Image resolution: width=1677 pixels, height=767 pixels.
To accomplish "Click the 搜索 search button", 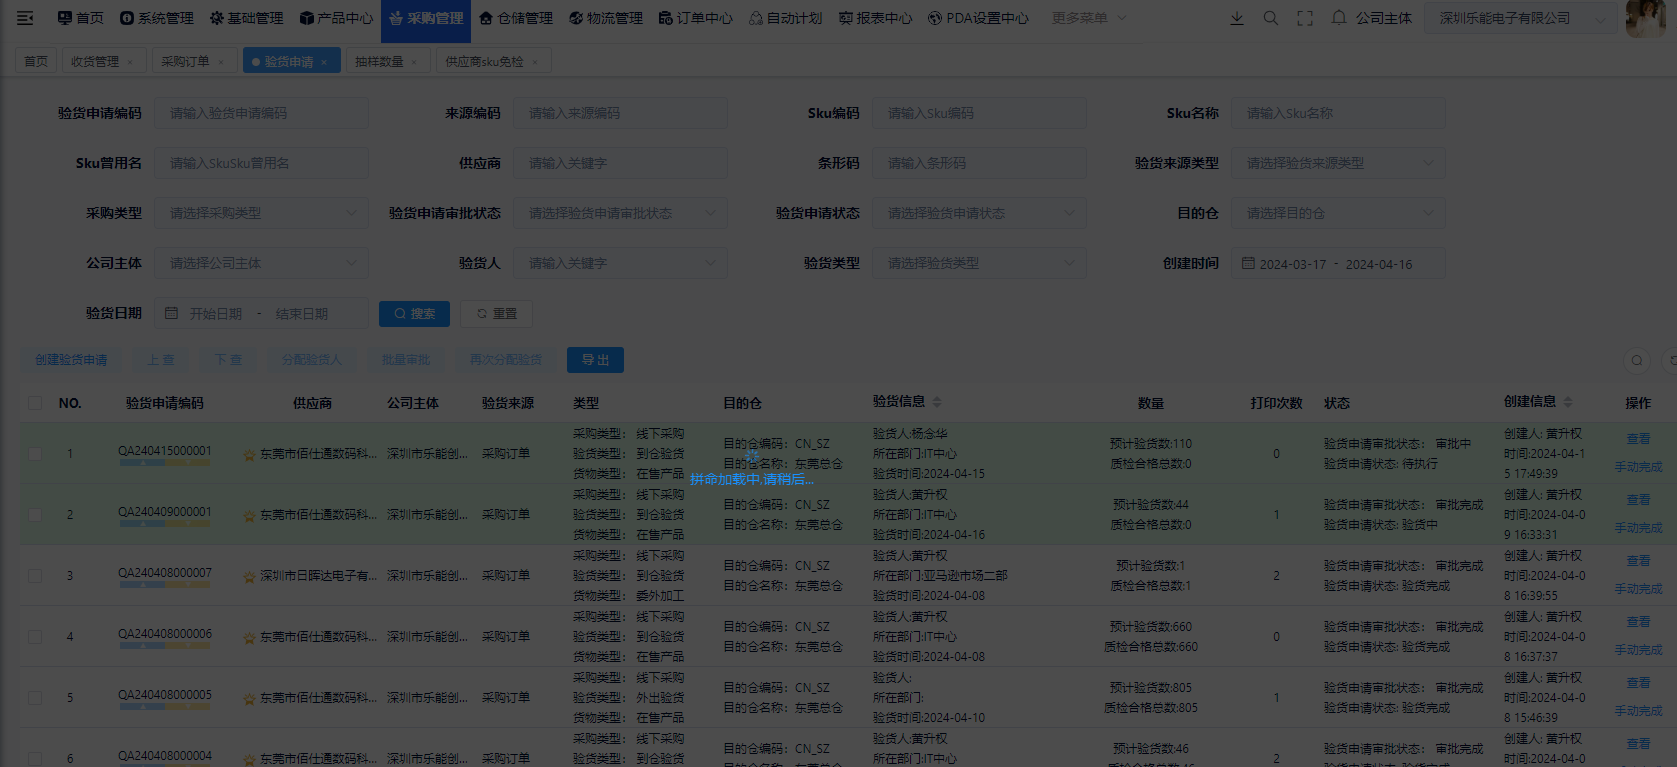I will point(414,314).
